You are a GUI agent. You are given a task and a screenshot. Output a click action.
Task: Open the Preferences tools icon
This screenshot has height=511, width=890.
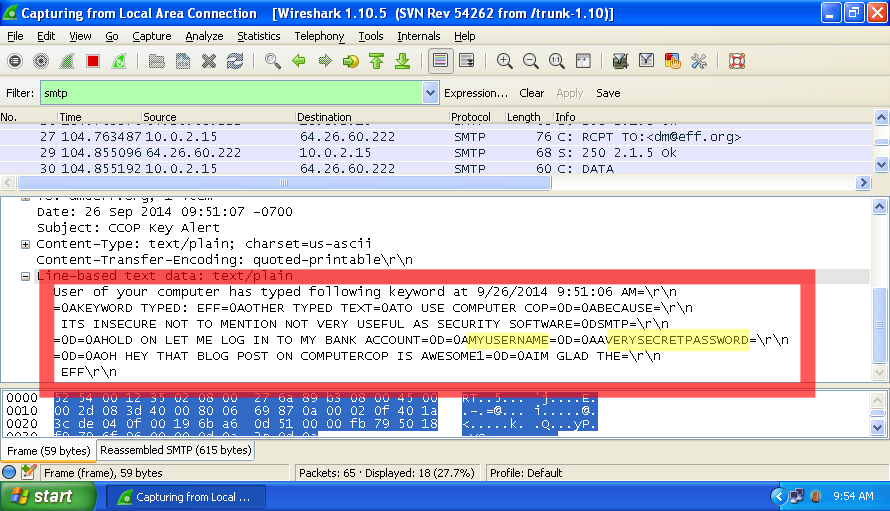click(698, 61)
